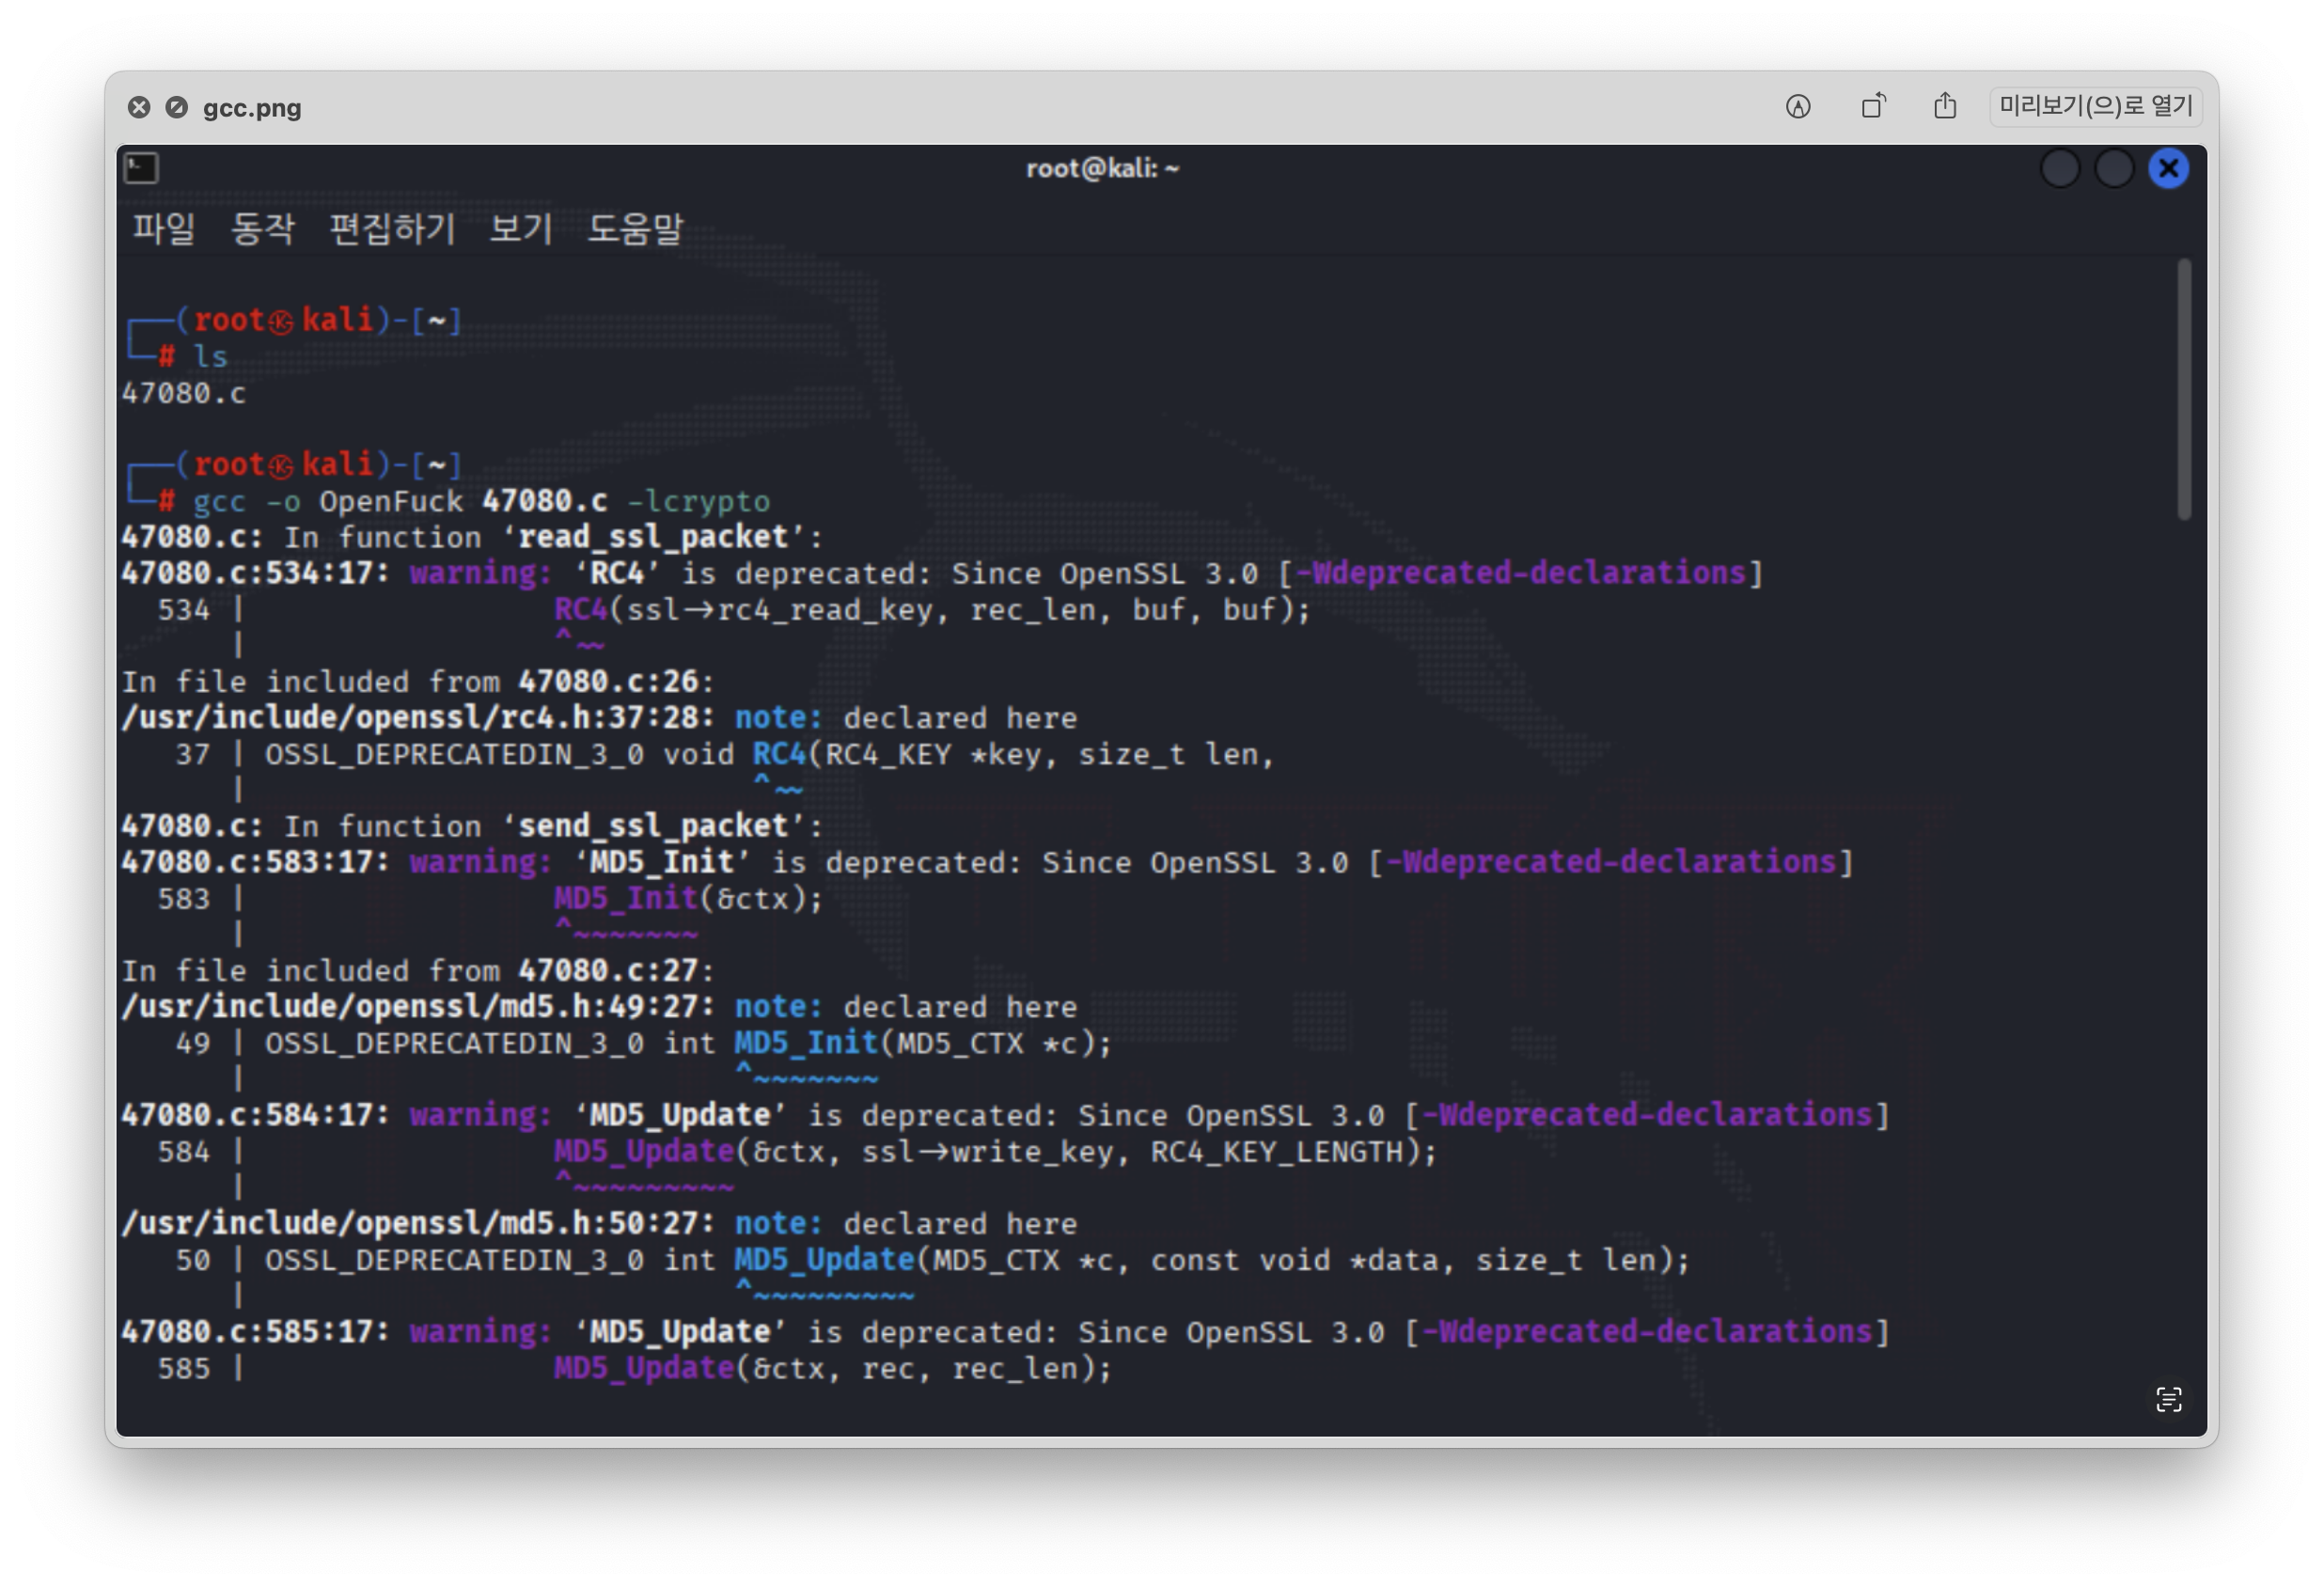Expand preview to full screen icon
The image size is (2324, 1587).
coord(176,107)
